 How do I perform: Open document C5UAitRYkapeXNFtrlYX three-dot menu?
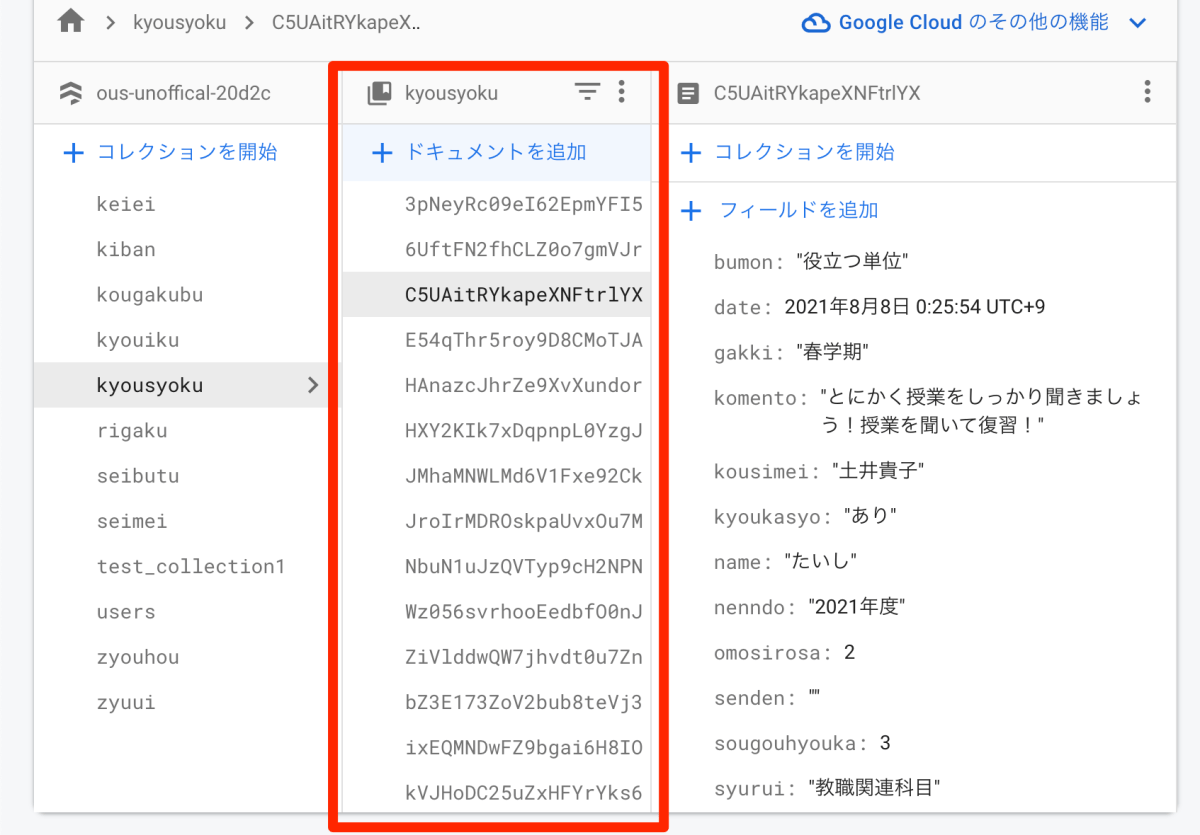coord(1147,92)
